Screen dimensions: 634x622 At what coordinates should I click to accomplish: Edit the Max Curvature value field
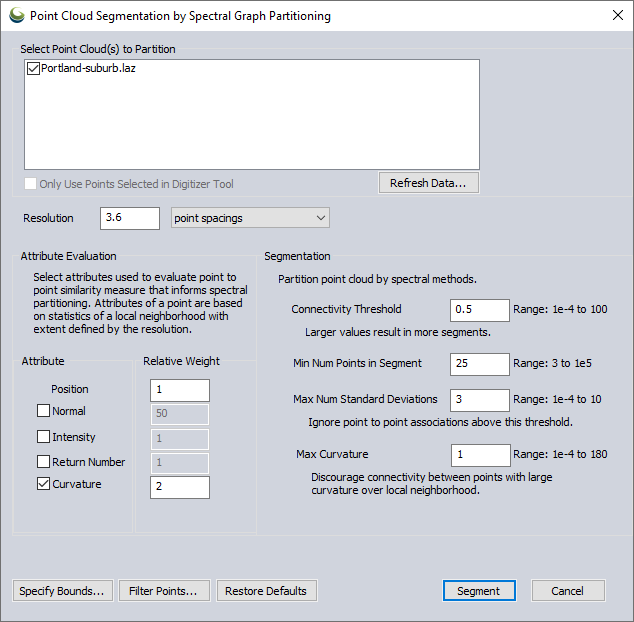tap(481, 455)
